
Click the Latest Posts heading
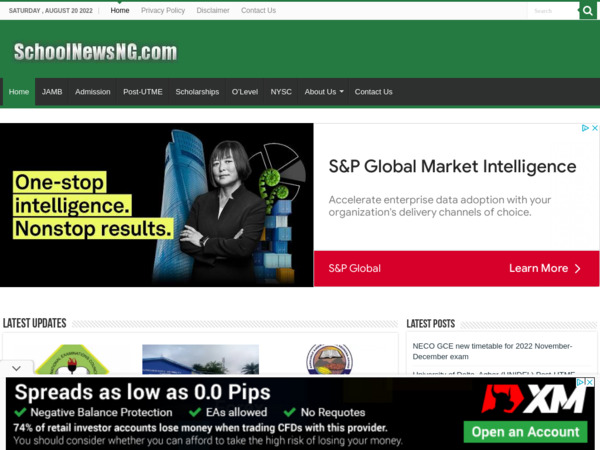(x=430, y=324)
